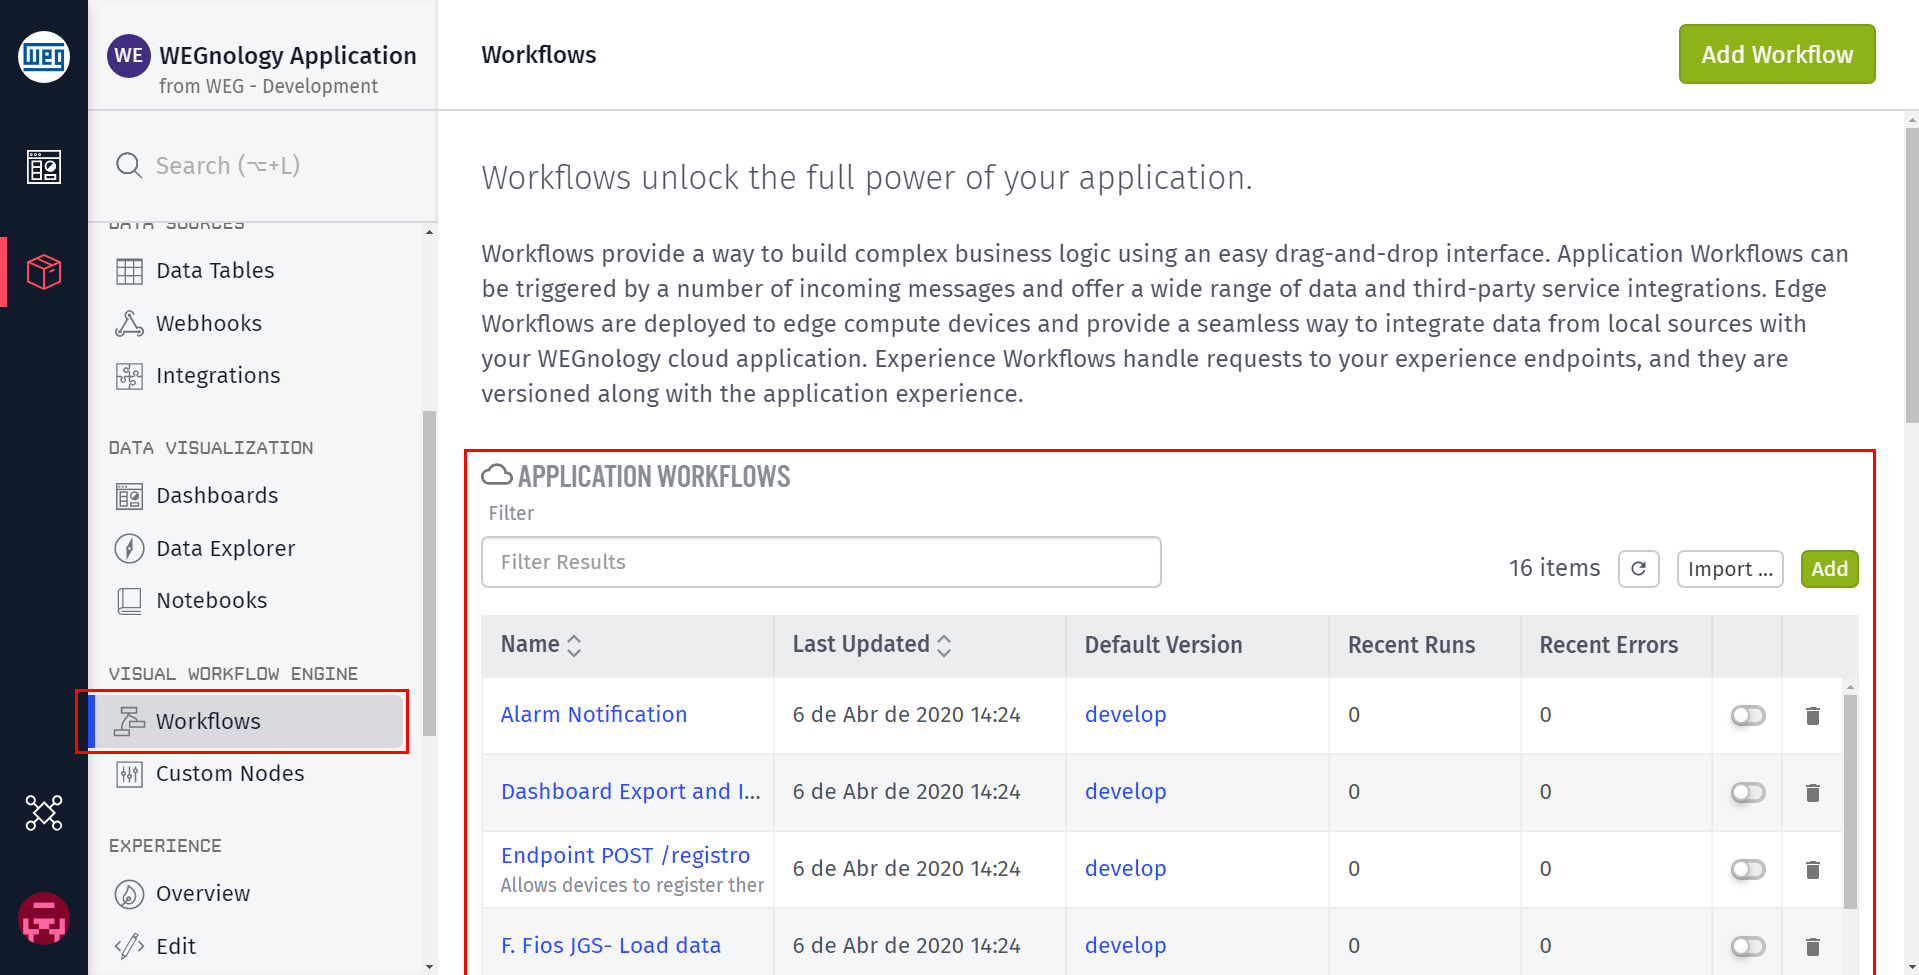Open F. Fios JGS- Load data workflow
Image resolution: width=1919 pixels, height=975 pixels.
[x=611, y=946]
